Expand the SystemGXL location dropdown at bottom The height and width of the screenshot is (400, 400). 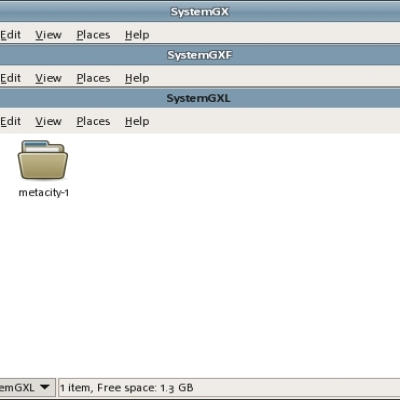tap(27, 387)
